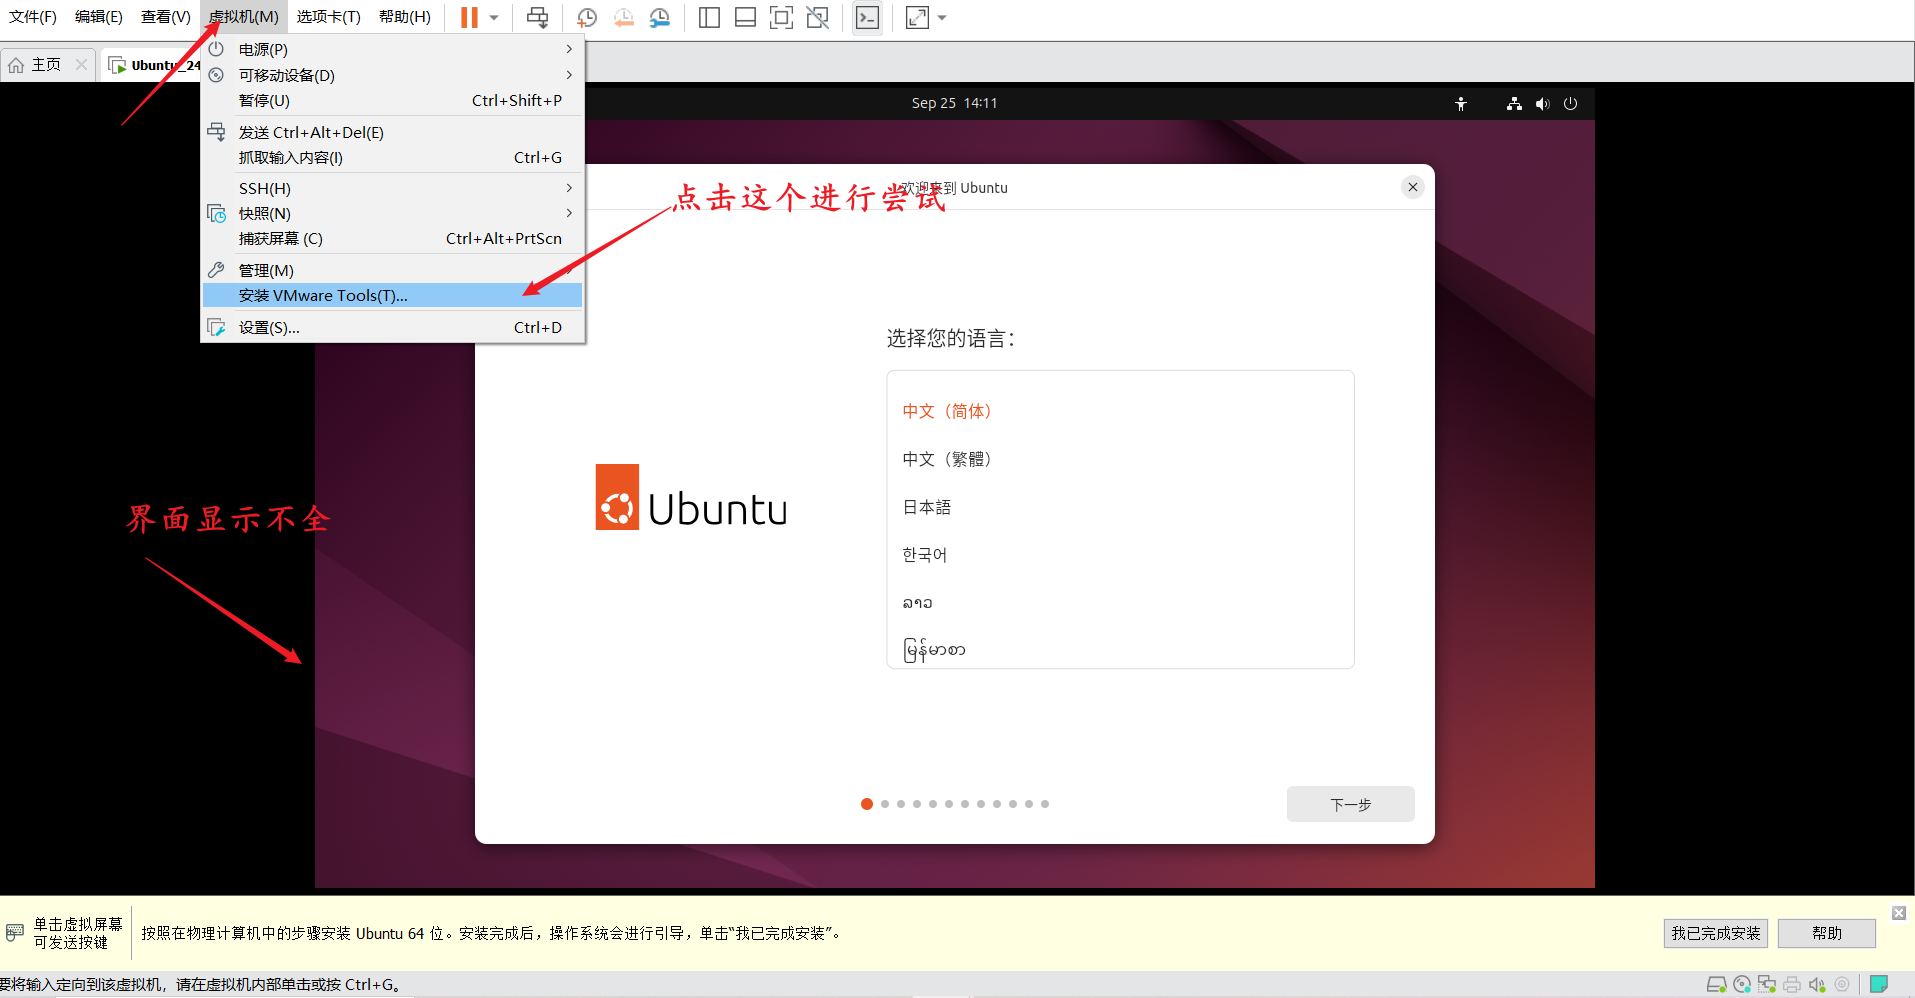The height and width of the screenshot is (998, 1915).
Task: Click the 下一步 next button
Action: [1351, 804]
